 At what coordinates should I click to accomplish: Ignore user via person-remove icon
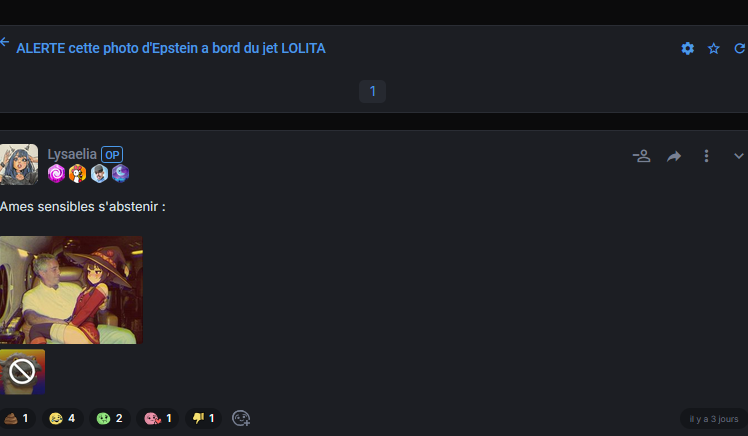(642, 156)
